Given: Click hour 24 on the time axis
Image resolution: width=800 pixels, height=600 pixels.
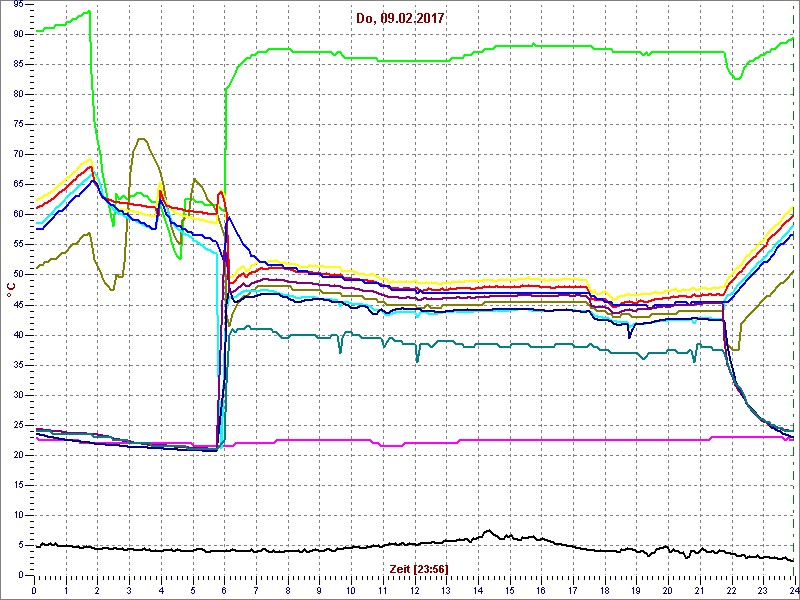Looking at the screenshot, I should point(793,589).
